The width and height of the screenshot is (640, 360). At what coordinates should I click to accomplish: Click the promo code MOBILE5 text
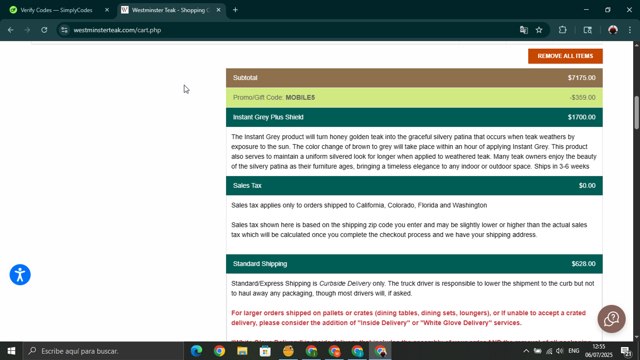coord(300,98)
